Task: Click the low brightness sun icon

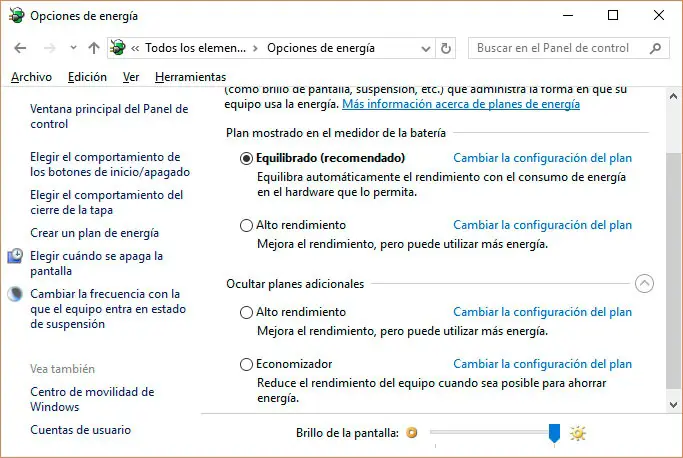Action: [x=411, y=433]
